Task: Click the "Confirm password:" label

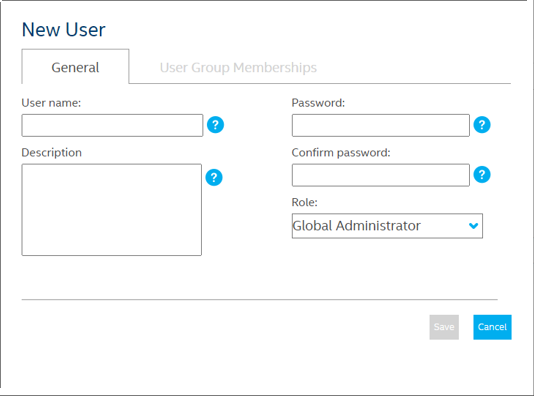Action: (x=341, y=153)
